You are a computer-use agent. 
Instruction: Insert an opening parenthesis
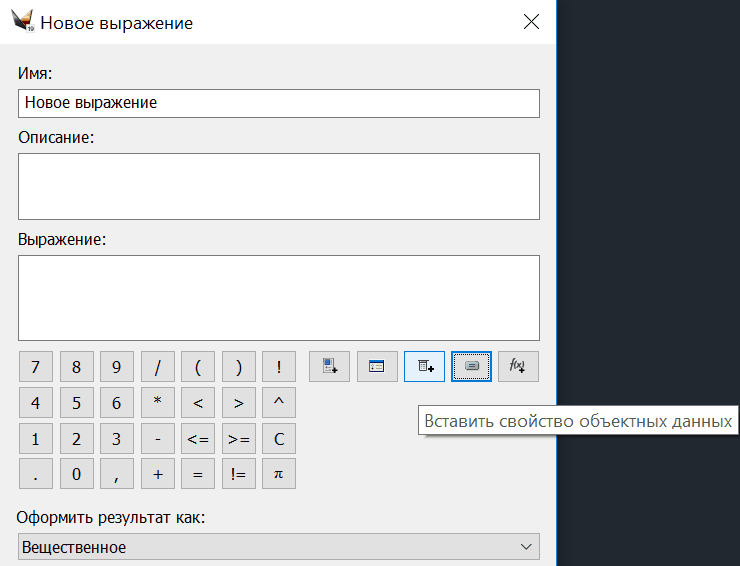(197, 367)
